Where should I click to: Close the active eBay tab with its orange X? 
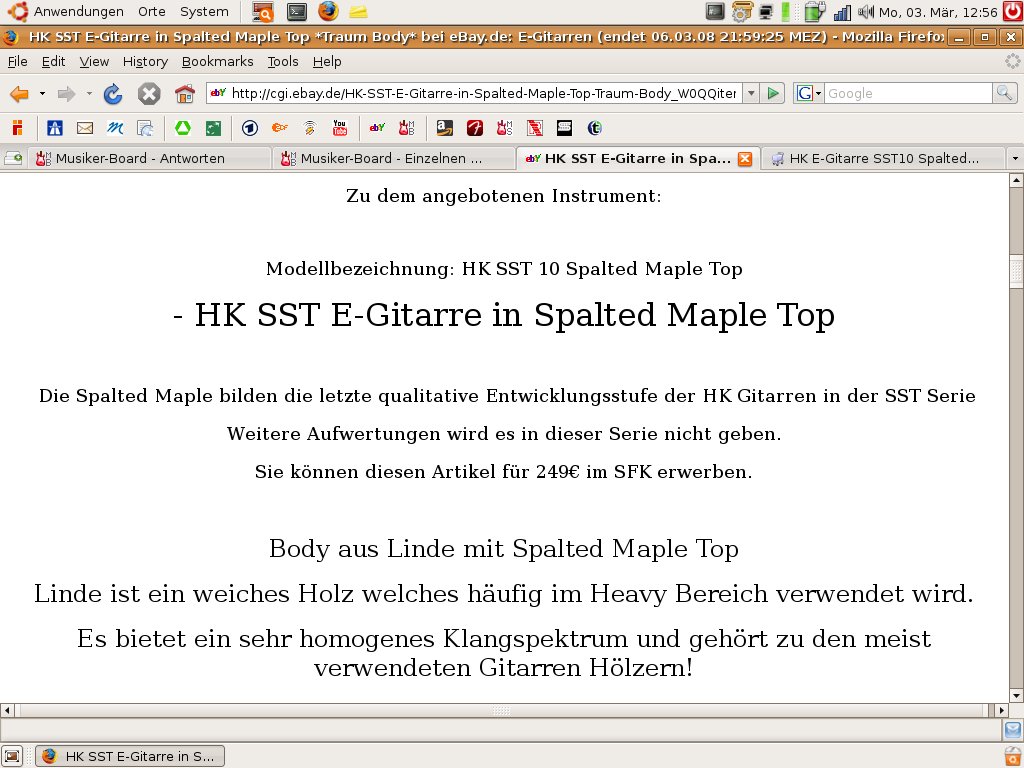coord(744,159)
